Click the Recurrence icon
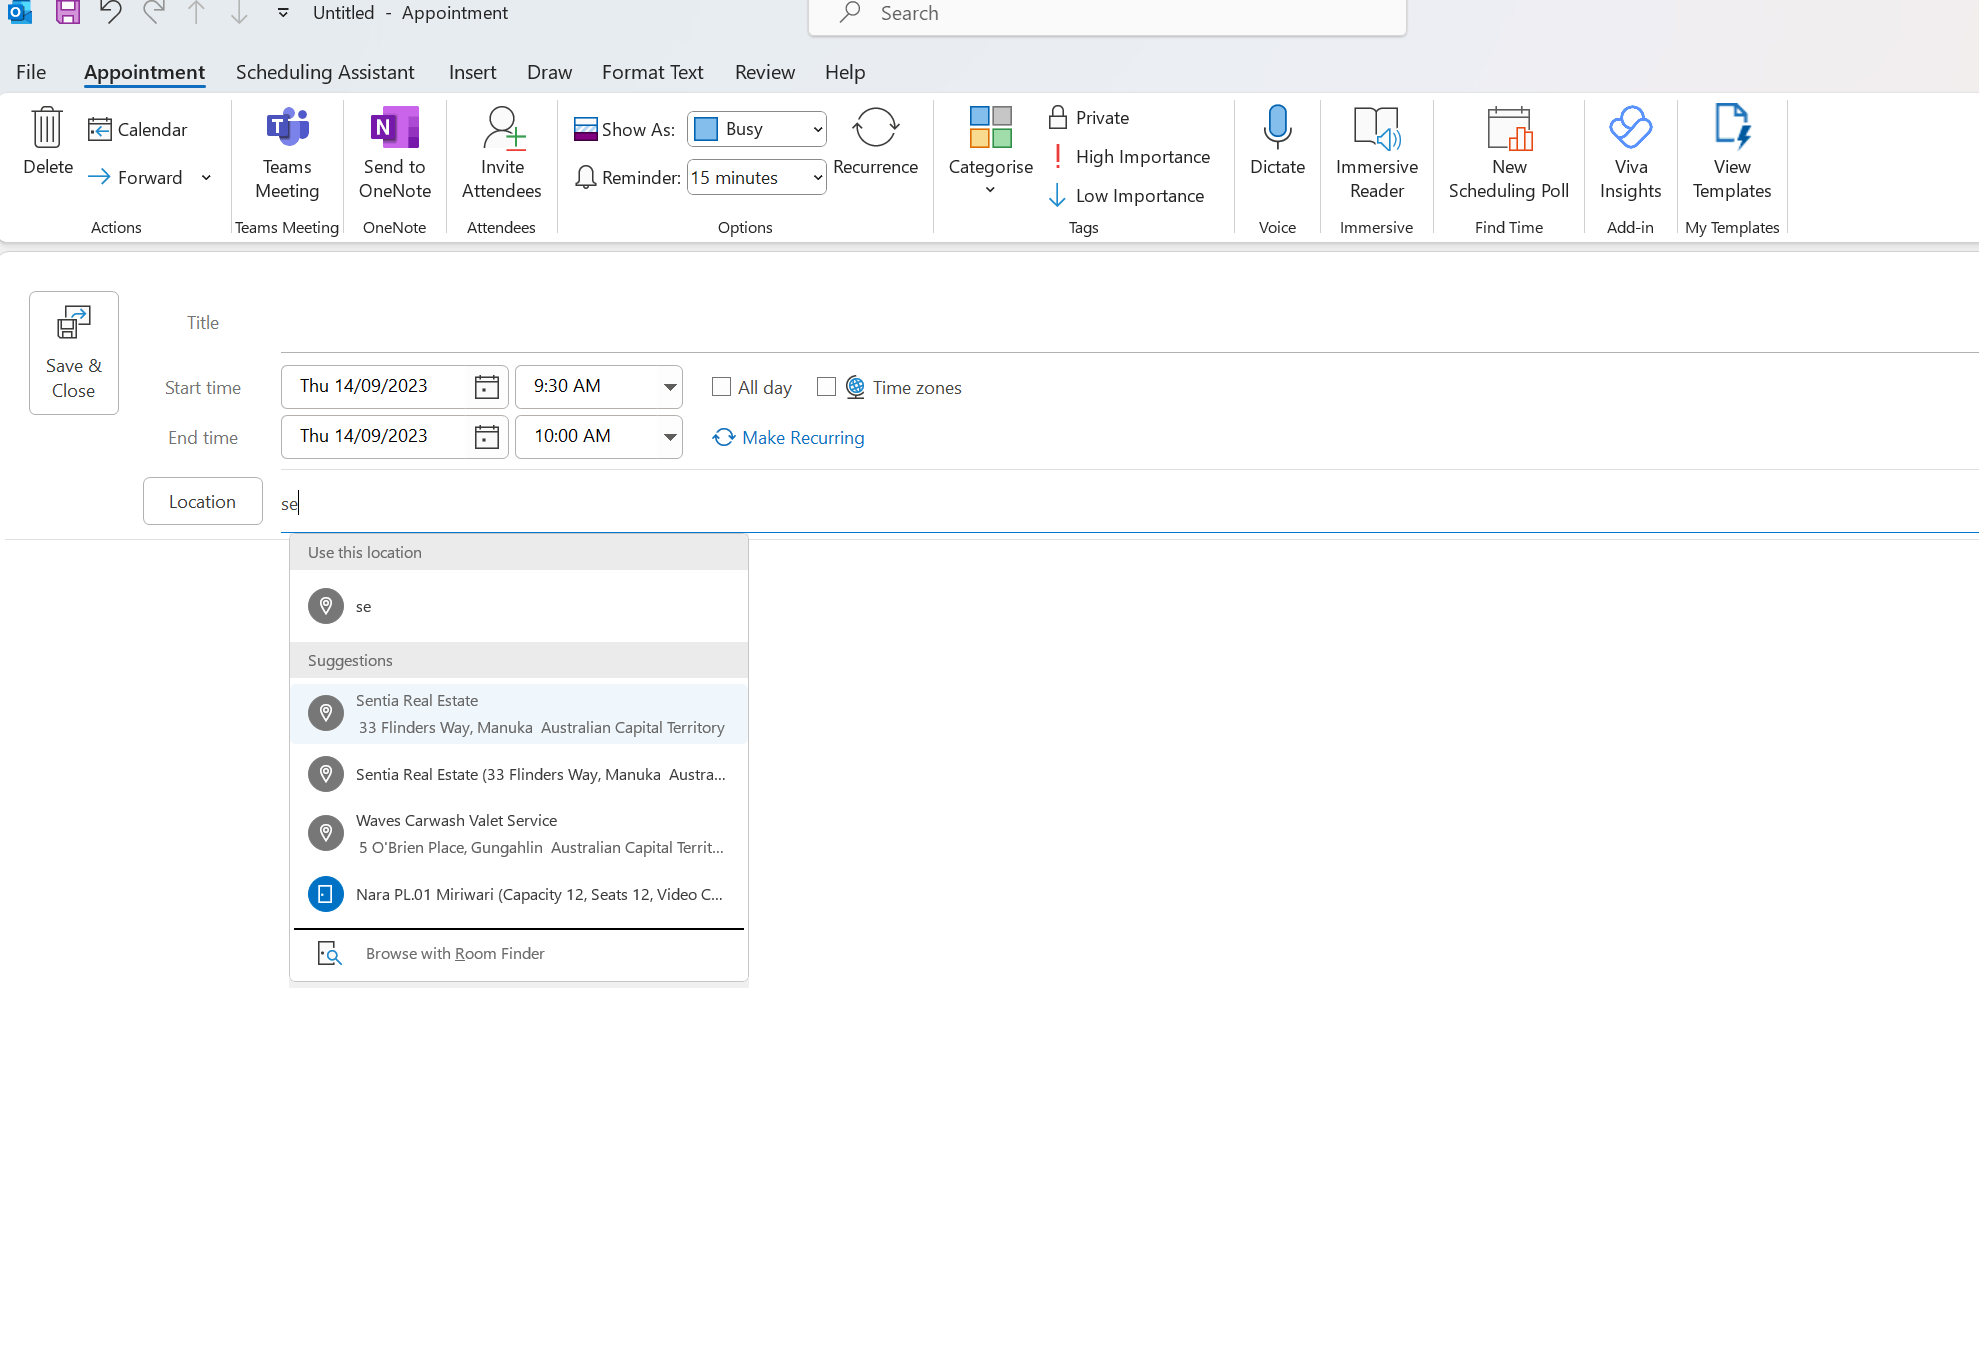 tap(875, 128)
